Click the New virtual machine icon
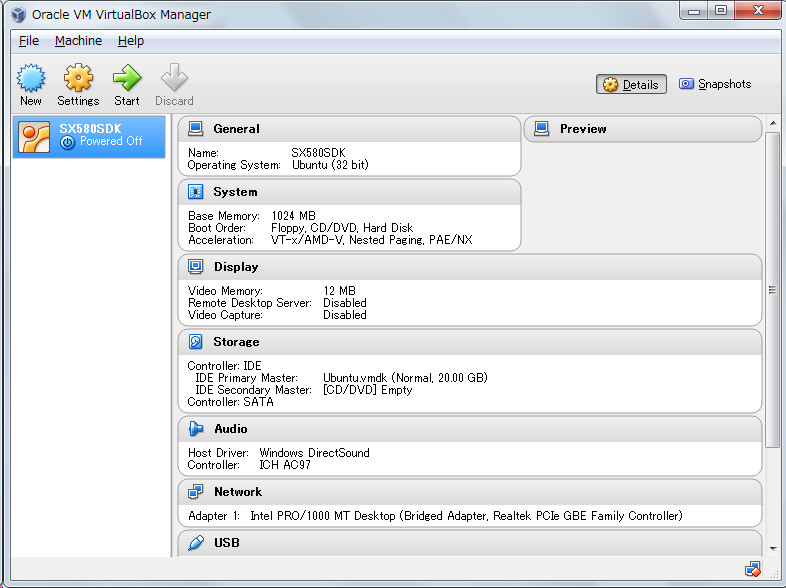Image resolution: width=786 pixels, height=588 pixels. 31,78
